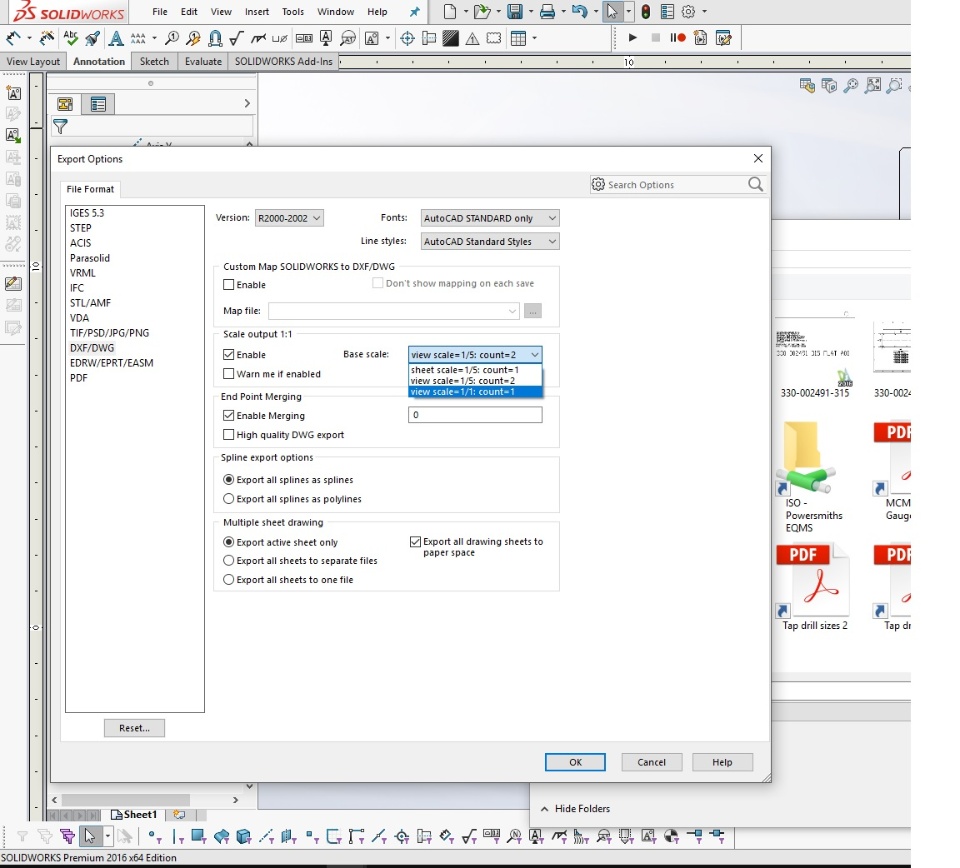
Task: Click the Undo arrow icon
Action: (579, 12)
